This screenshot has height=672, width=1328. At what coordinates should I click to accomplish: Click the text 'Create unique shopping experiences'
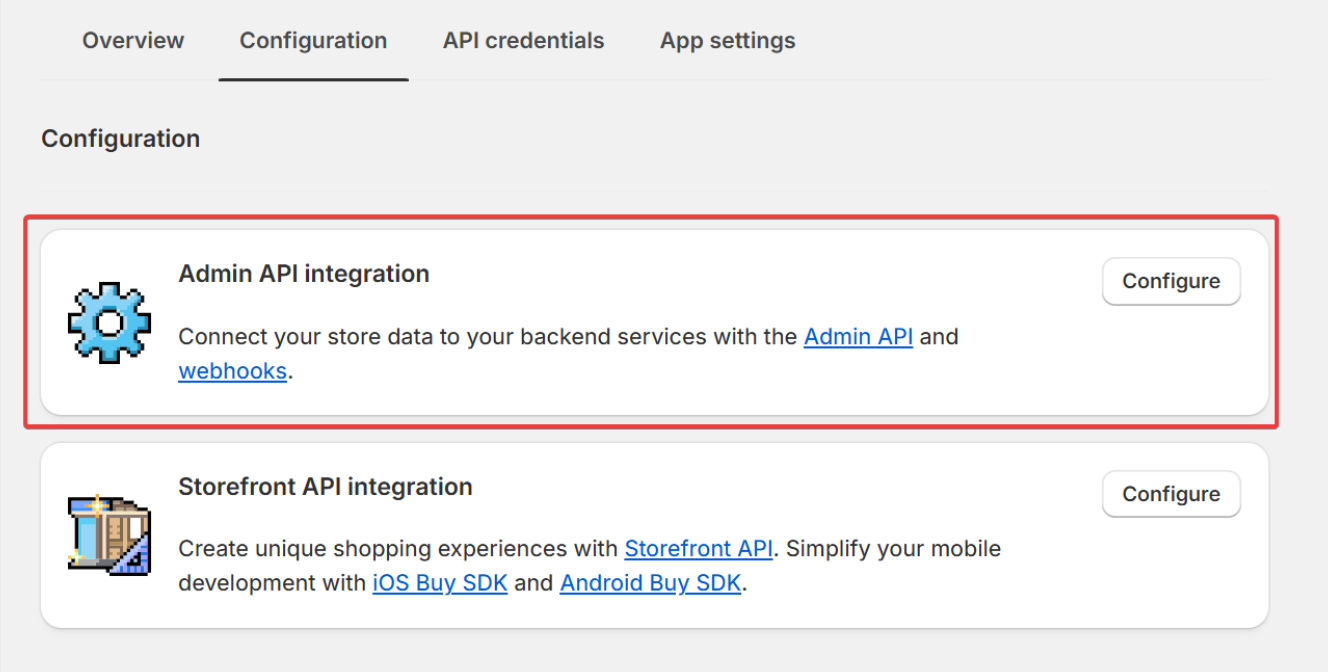coord(398,549)
